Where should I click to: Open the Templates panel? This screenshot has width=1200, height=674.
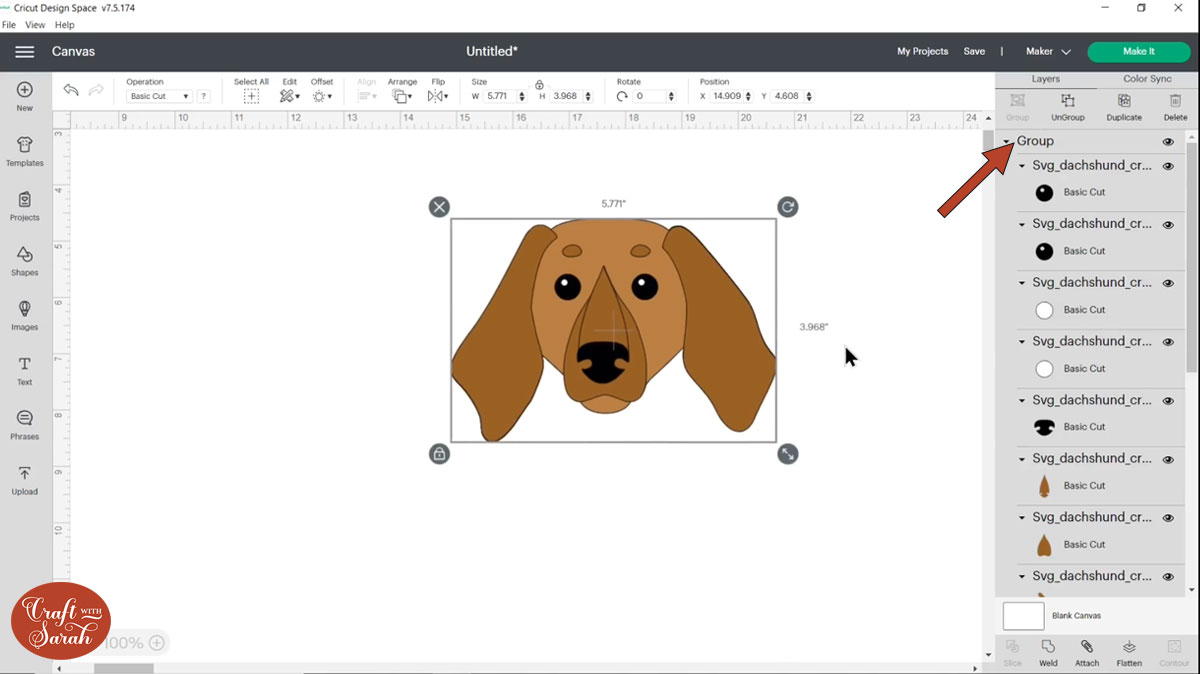(x=24, y=151)
